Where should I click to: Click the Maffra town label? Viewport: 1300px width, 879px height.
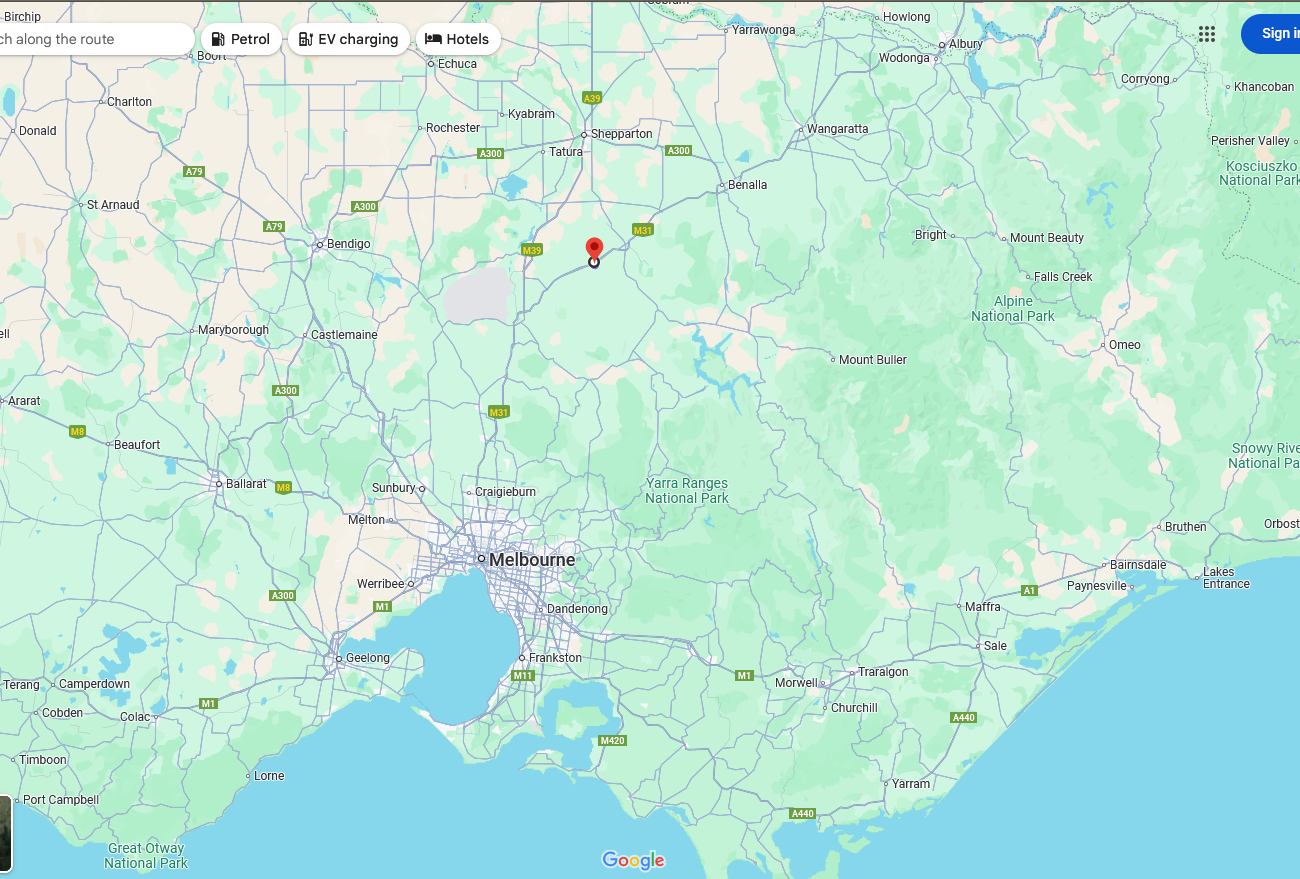coord(983,607)
